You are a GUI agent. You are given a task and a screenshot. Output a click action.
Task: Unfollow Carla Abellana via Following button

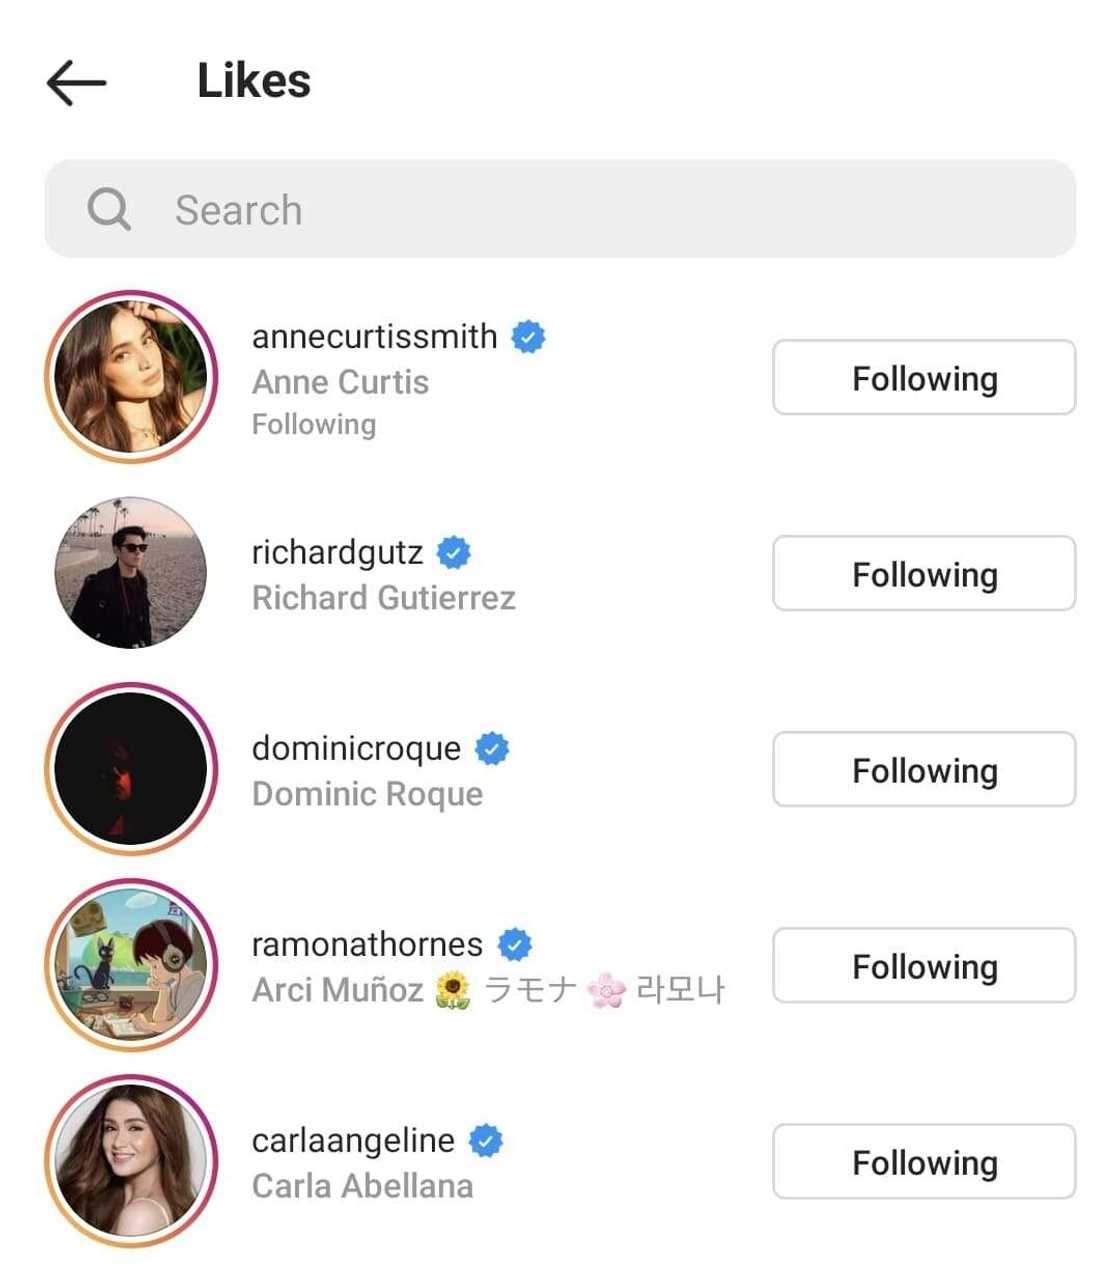pos(923,1162)
